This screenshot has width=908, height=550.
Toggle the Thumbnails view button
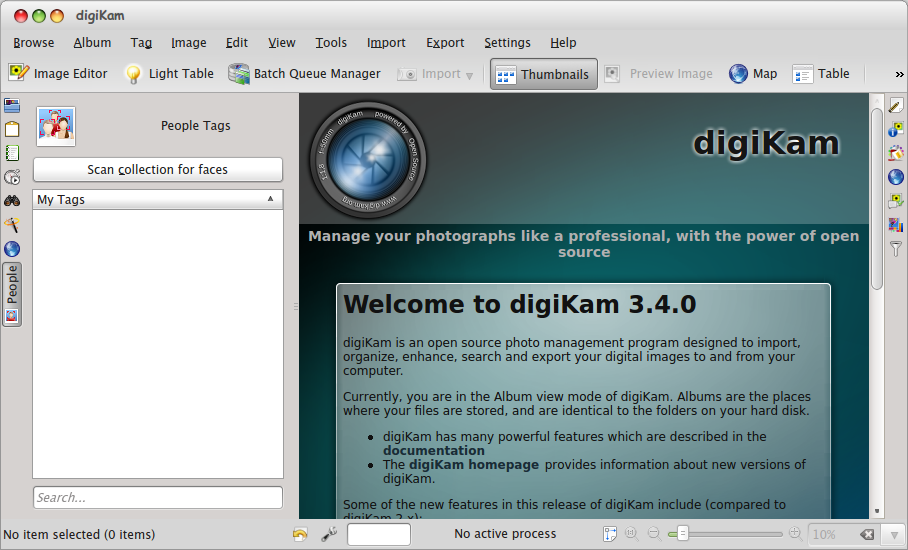[544, 74]
